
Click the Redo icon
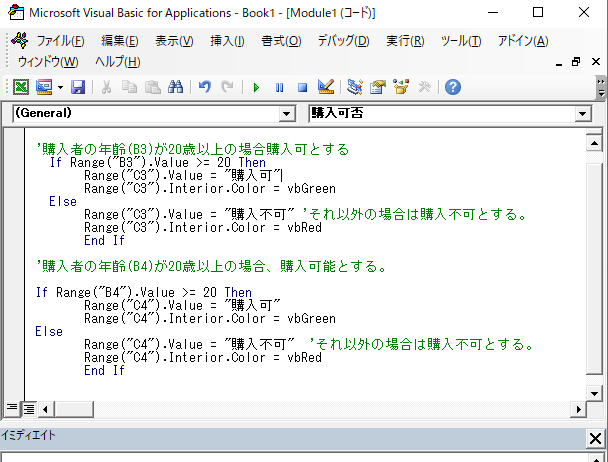click(227, 87)
